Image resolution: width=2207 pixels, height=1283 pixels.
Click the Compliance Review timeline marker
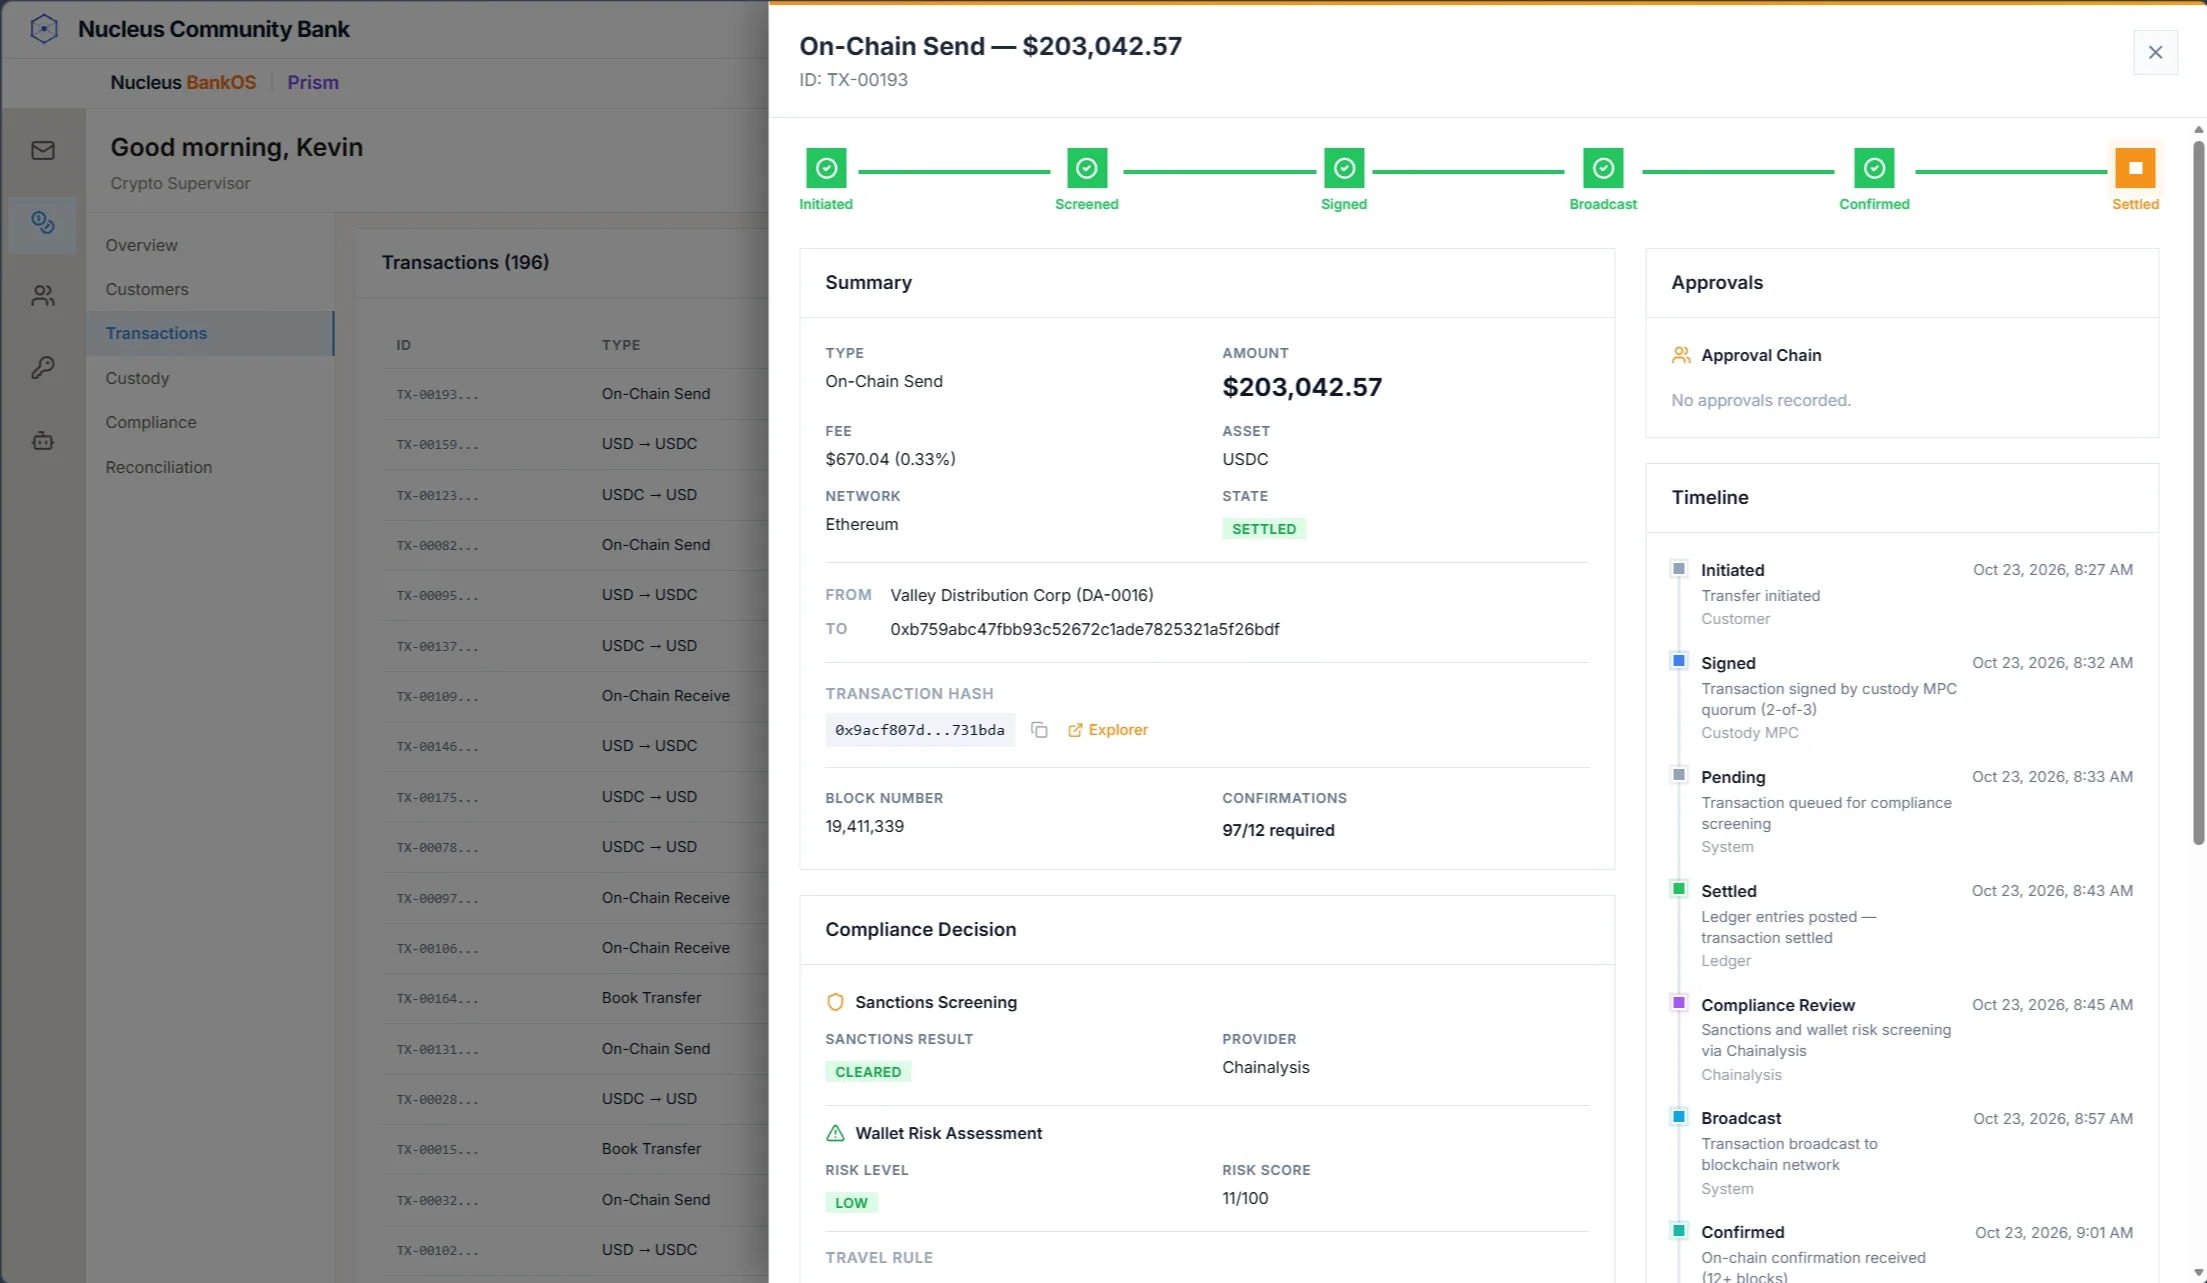coord(1679,1003)
